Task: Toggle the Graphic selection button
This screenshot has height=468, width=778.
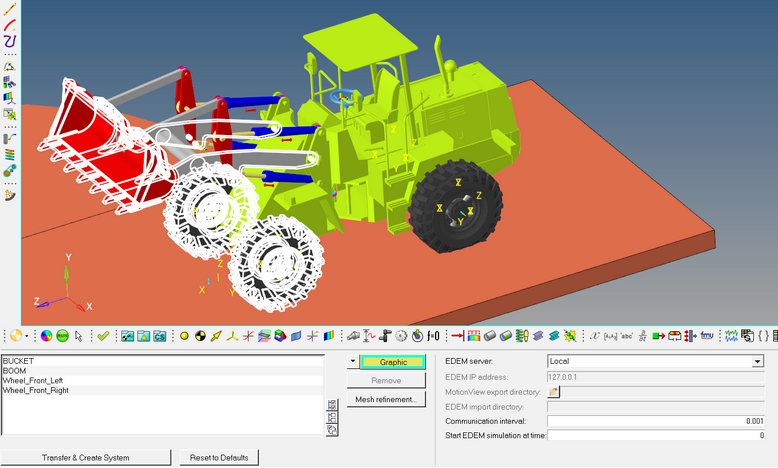Action: pos(393,362)
